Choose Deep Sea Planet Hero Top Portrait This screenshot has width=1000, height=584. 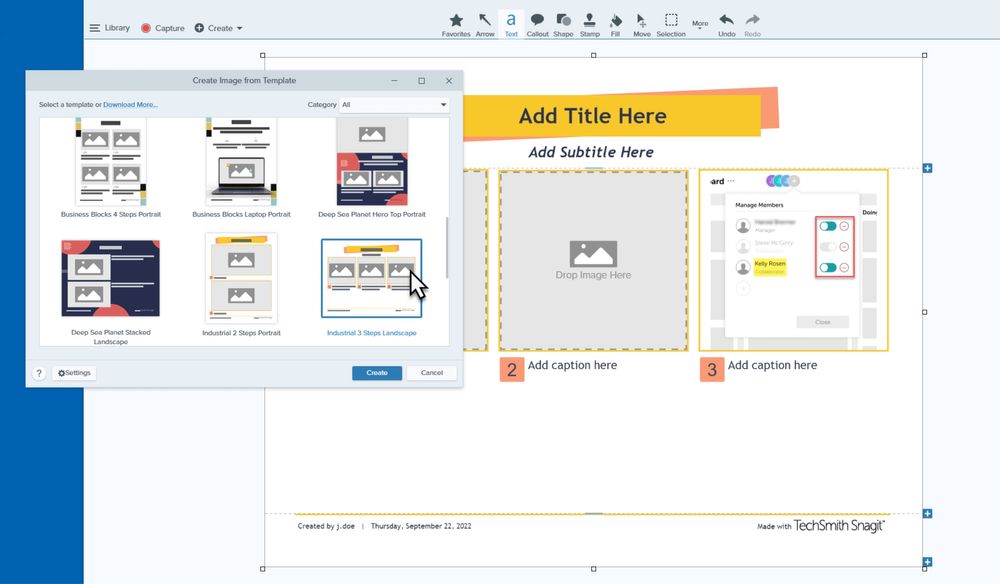click(x=372, y=168)
